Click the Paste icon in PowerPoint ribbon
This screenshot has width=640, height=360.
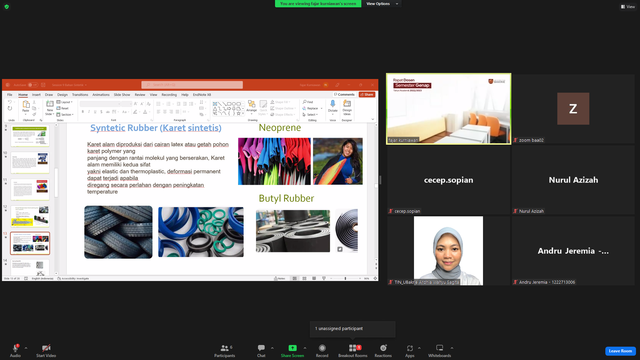26,105
